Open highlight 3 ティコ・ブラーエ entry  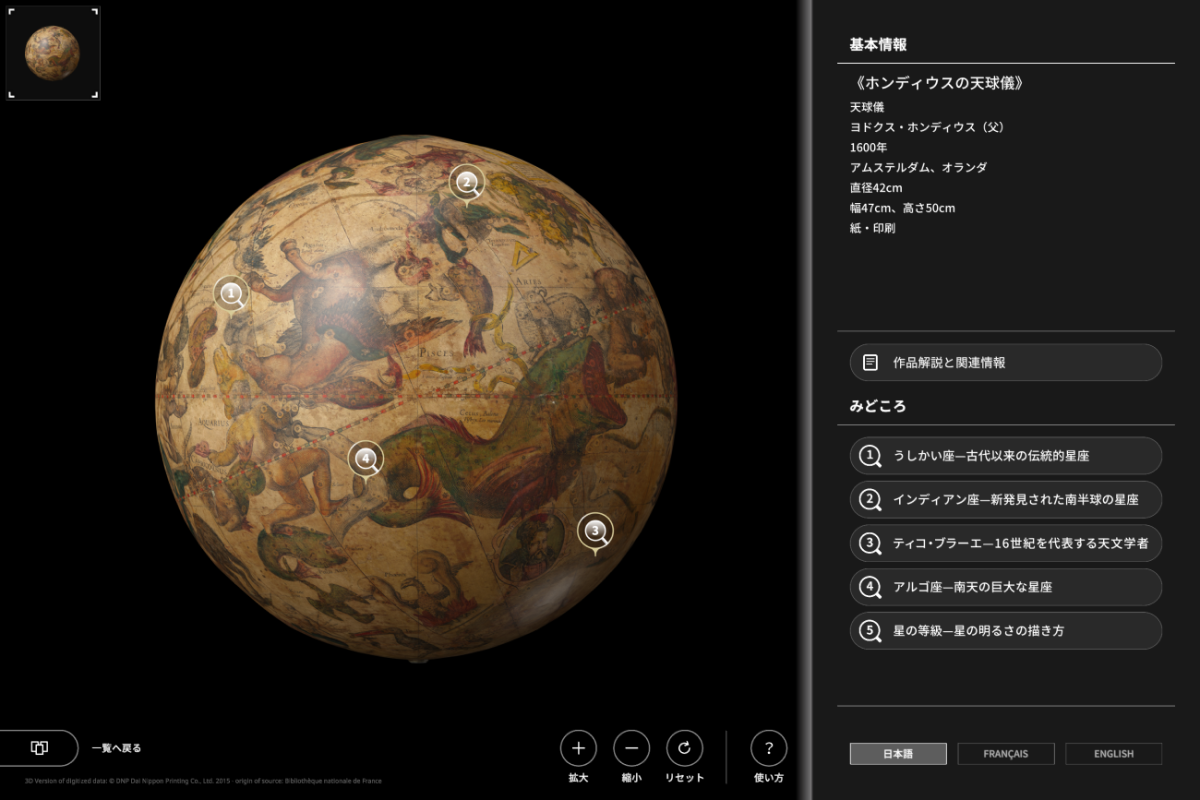[x=1005, y=543]
